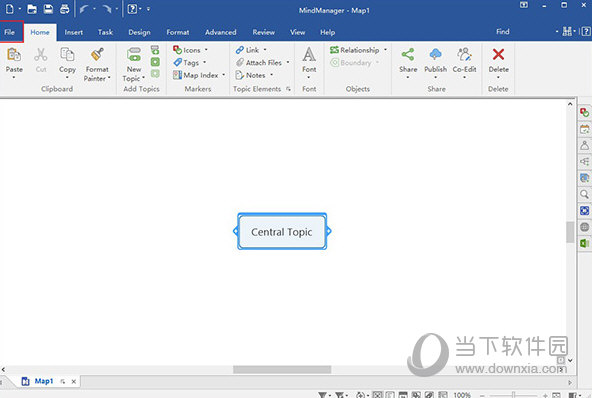Open a file using the folder icon
Viewport: 592px width, 398px height.
32,9
